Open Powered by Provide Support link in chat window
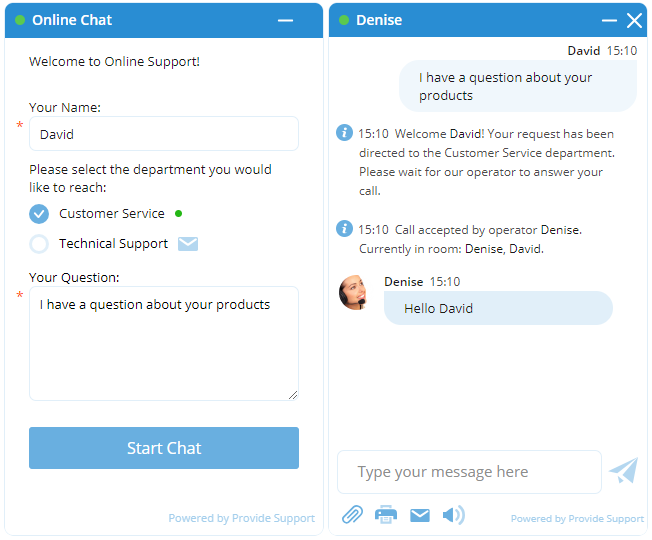Viewport: 652px width, 540px height. 577,518
